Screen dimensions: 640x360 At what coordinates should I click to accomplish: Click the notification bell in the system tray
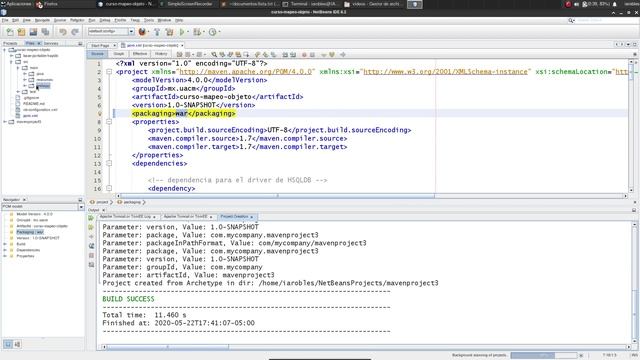614,4
